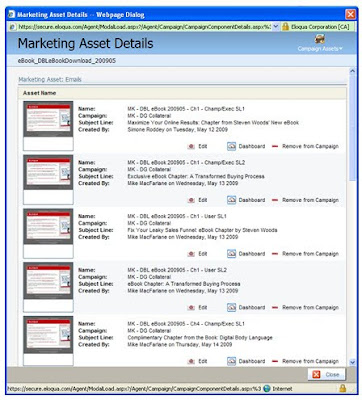362x400 pixels.
Task: Click the Edit icon for Ch1 - User SL1
Action: (191, 254)
